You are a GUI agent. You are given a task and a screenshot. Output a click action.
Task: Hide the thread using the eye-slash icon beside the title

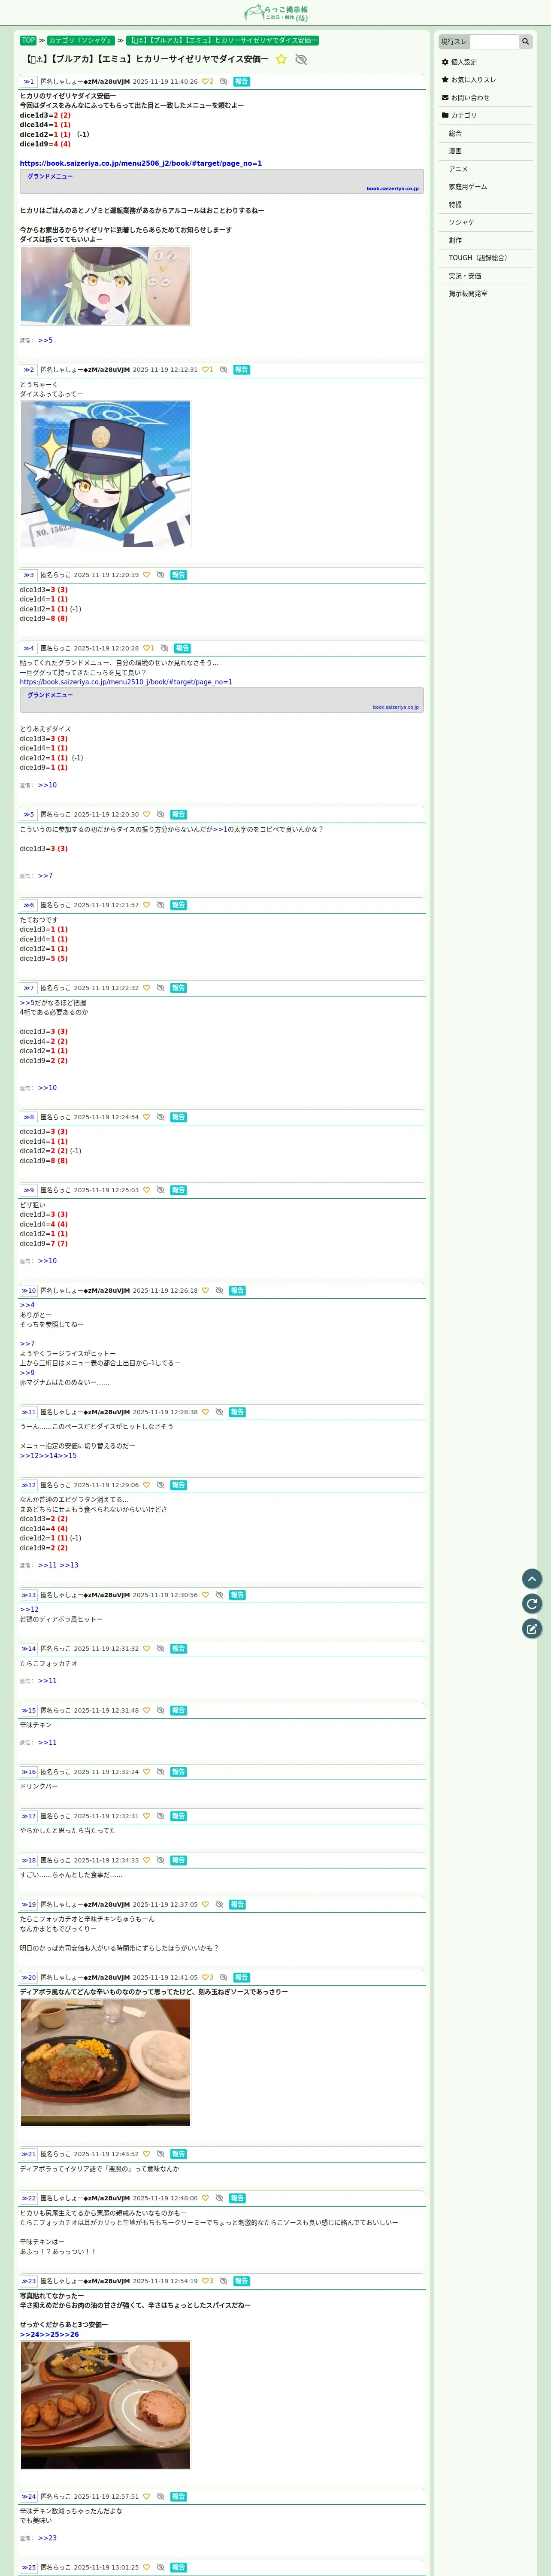pos(301,59)
